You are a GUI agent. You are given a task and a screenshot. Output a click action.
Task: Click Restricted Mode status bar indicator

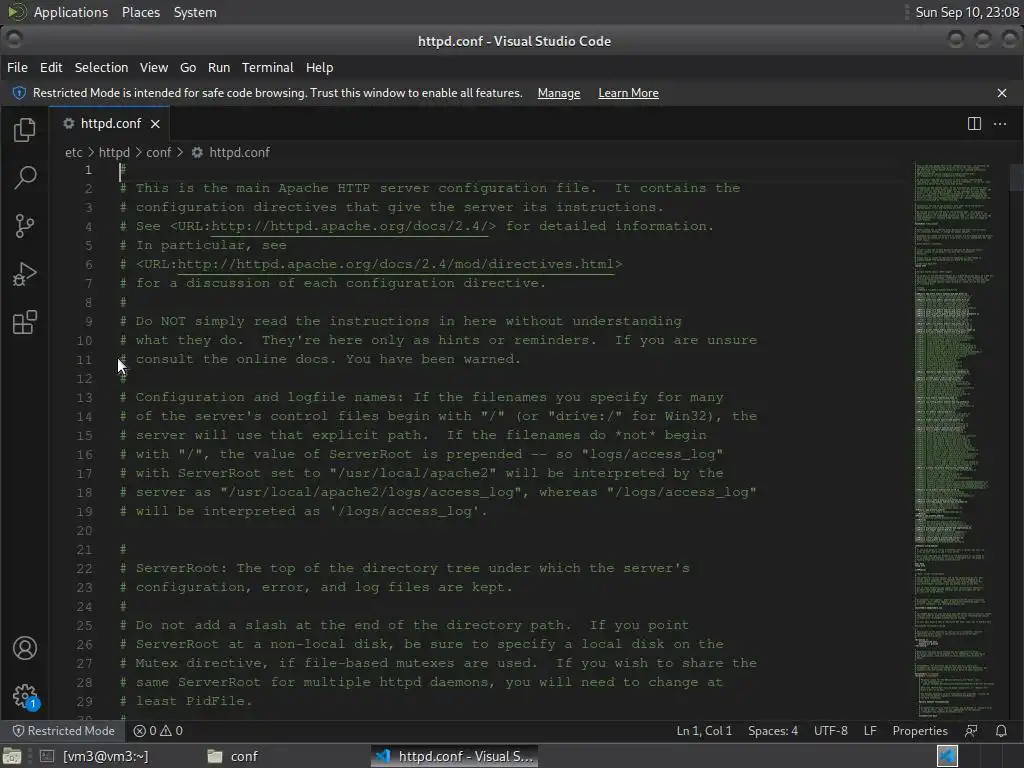63,731
